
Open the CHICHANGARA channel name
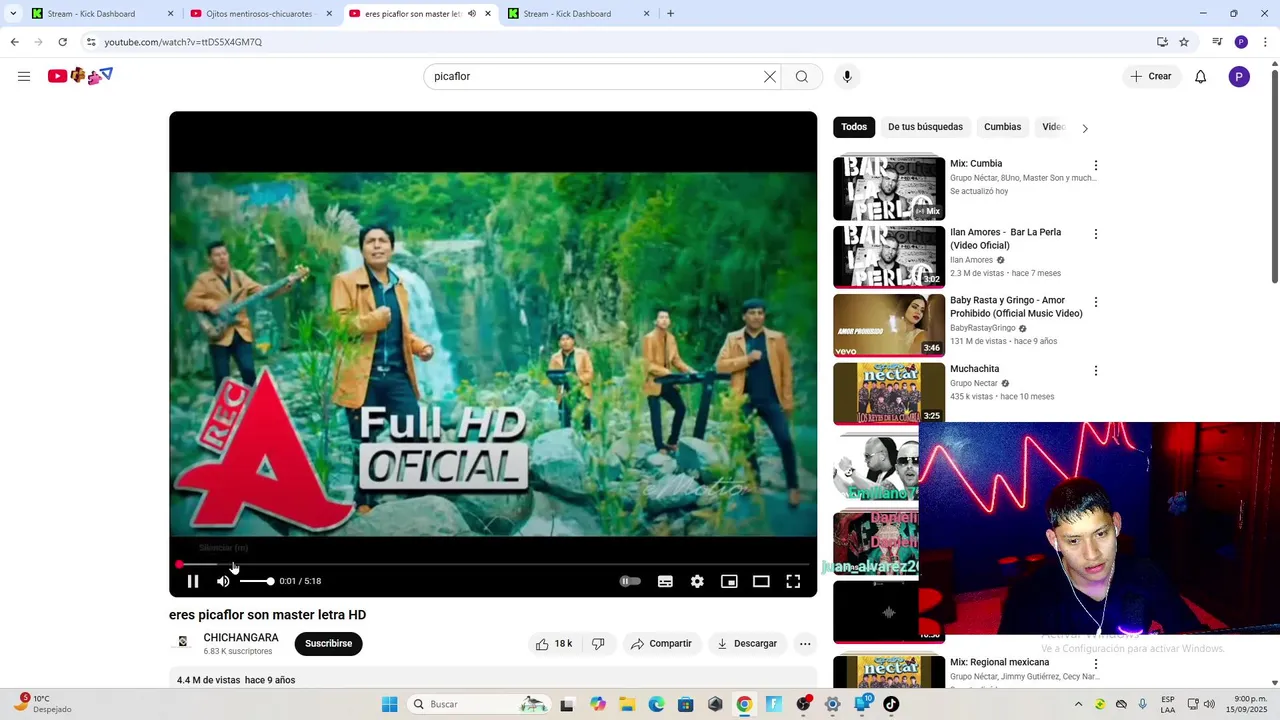click(241, 638)
